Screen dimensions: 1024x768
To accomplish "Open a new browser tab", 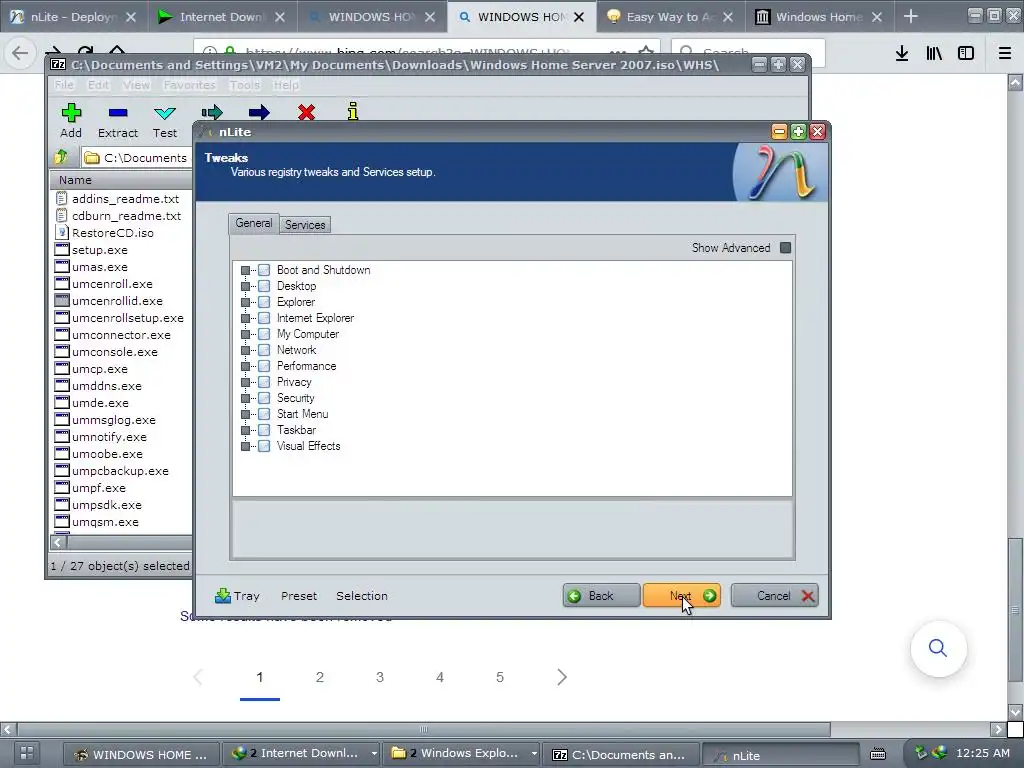I will coord(911,16).
